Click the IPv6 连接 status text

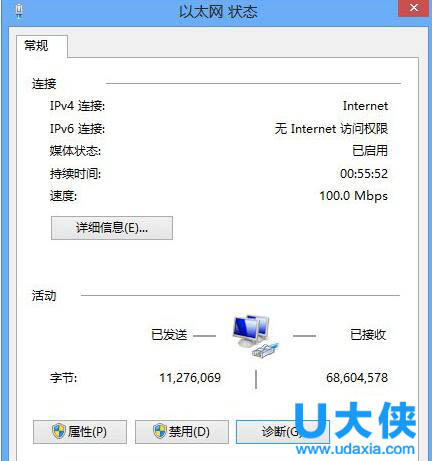coord(331,129)
